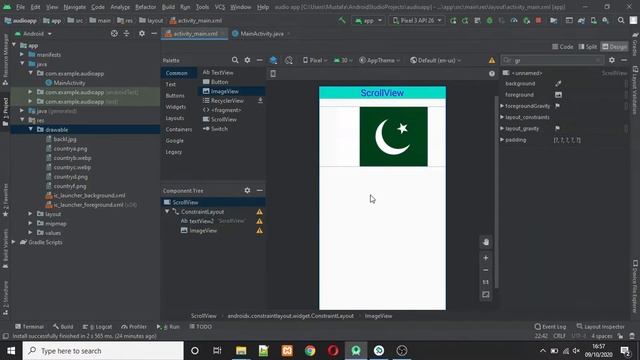This screenshot has width=640, height=360.
Task: Open the Android project view dropdown
Action: pyautogui.click(x=33, y=34)
